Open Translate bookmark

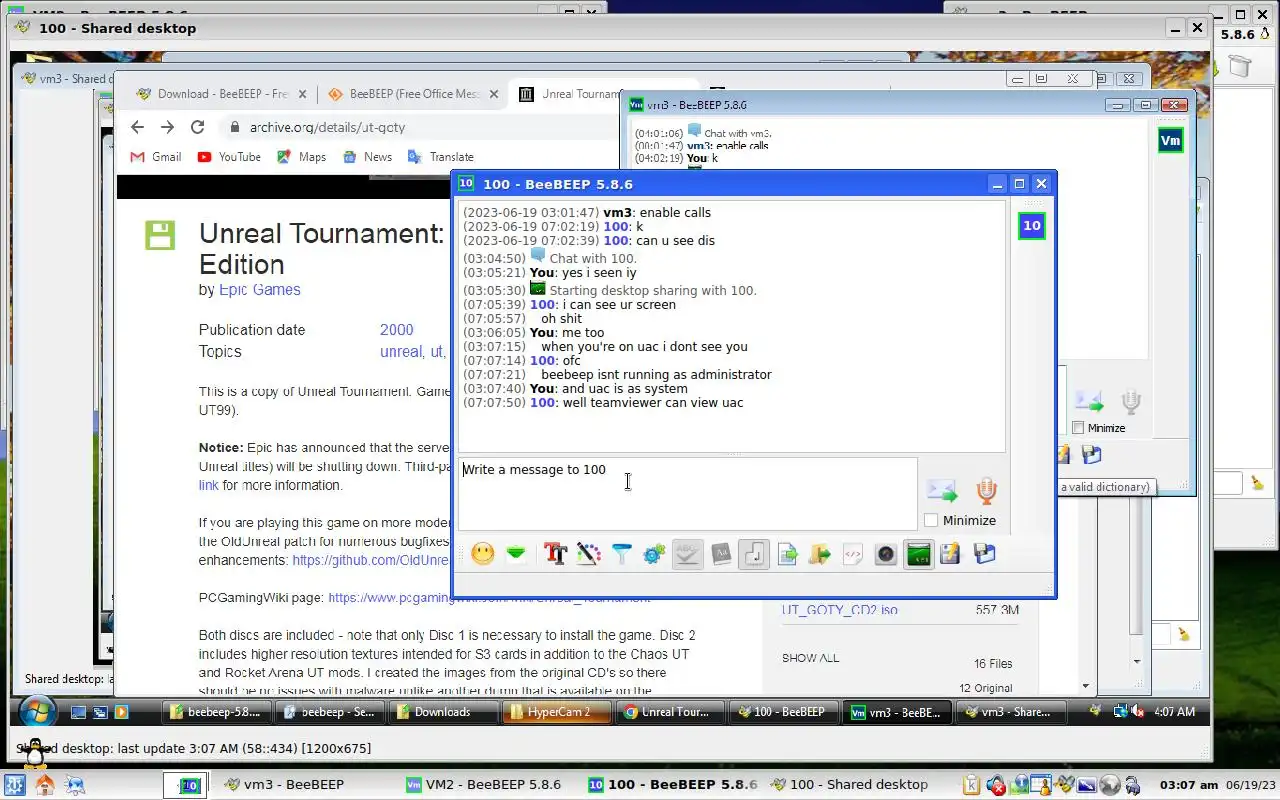coord(440,157)
